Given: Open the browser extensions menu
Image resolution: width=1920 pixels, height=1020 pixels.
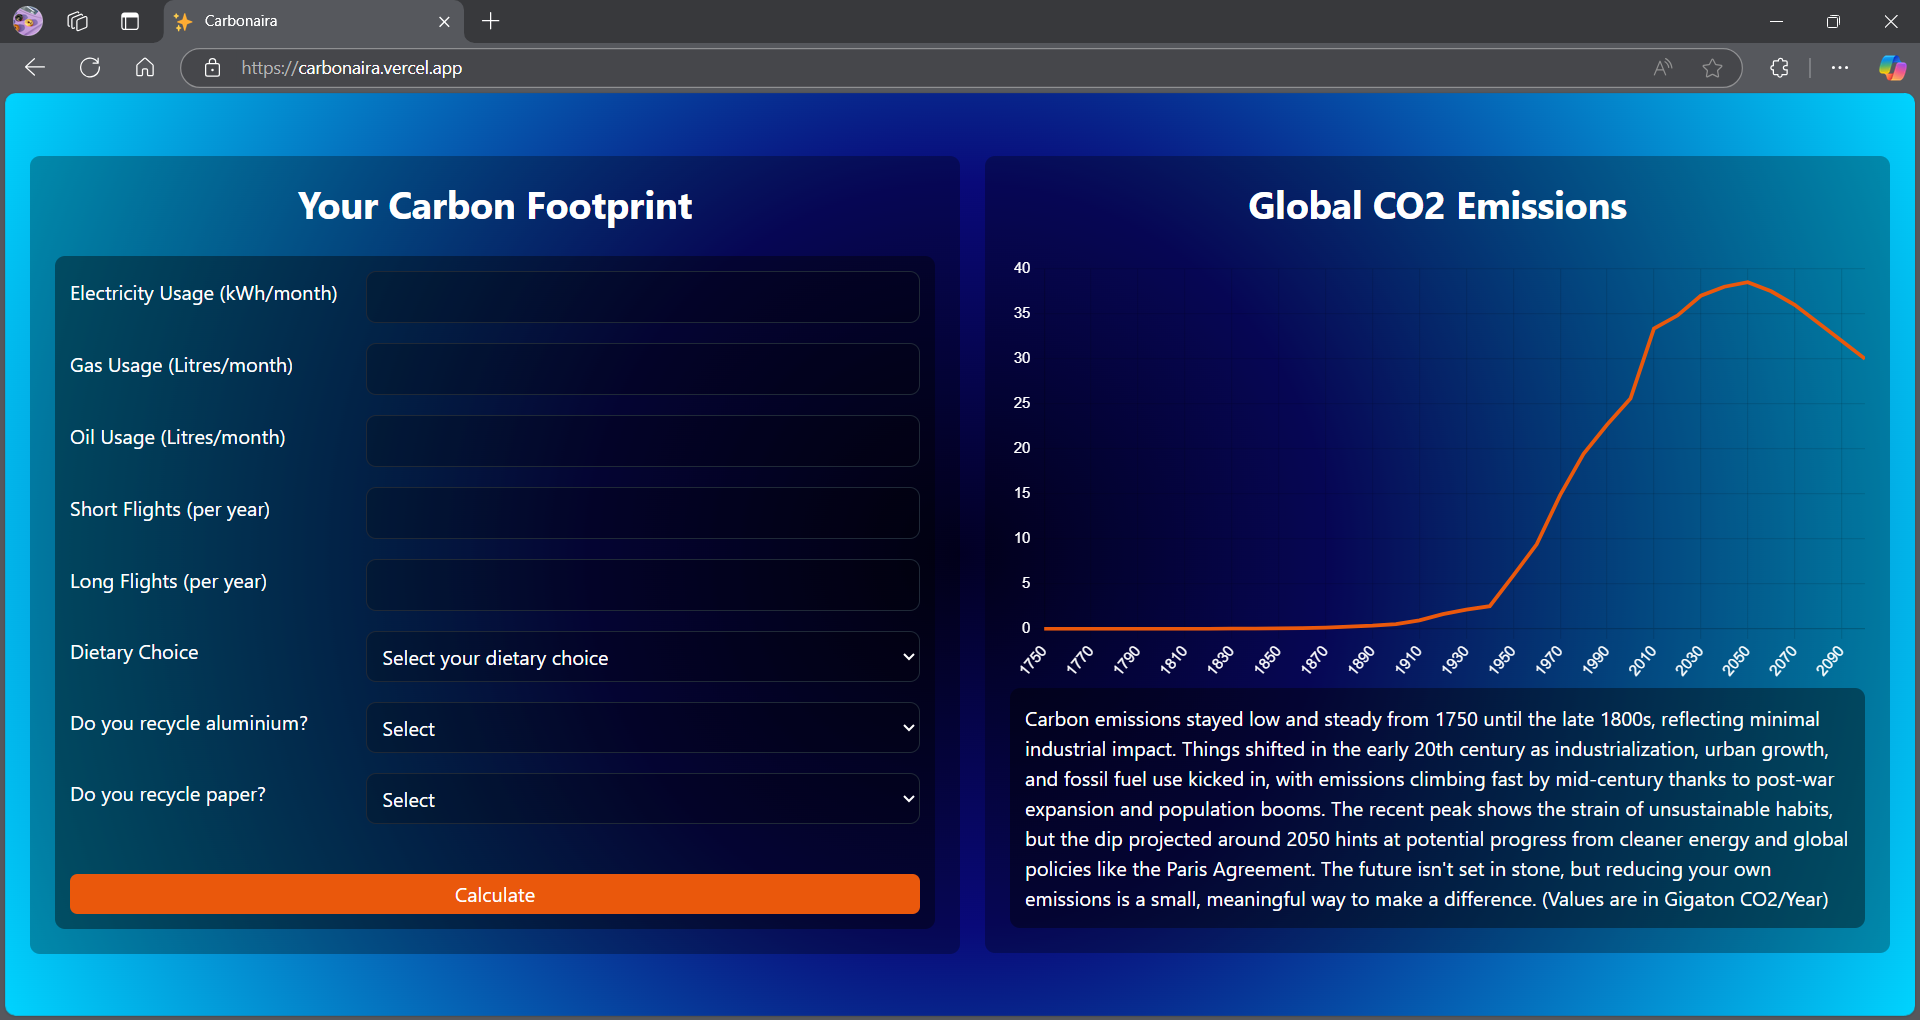Looking at the screenshot, I should [x=1779, y=68].
